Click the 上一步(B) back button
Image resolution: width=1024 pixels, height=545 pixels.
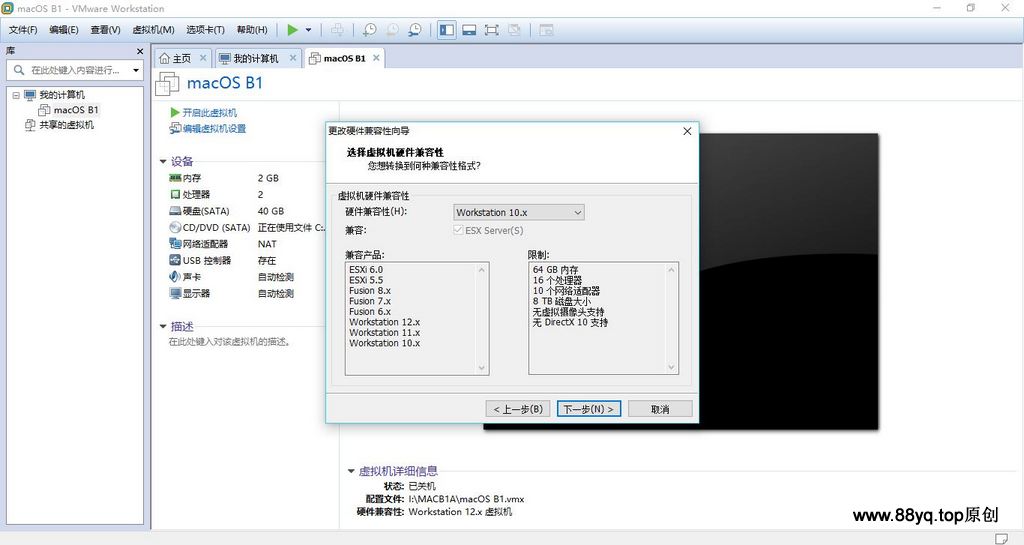[x=518, y=409]
